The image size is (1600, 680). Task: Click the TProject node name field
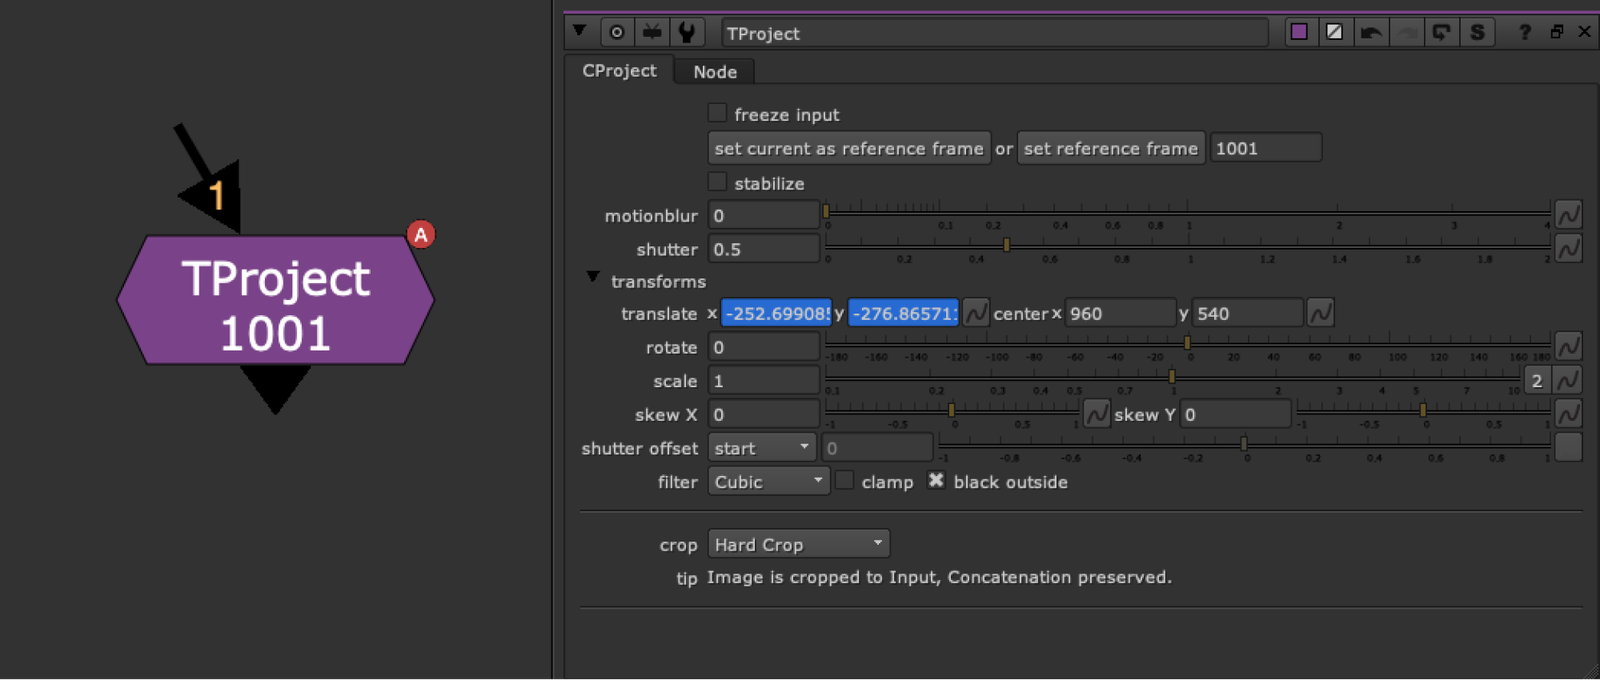coord(995,33)
